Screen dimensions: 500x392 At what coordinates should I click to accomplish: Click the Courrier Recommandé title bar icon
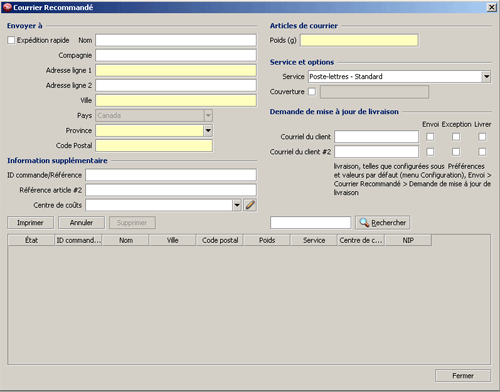(7, 7)
